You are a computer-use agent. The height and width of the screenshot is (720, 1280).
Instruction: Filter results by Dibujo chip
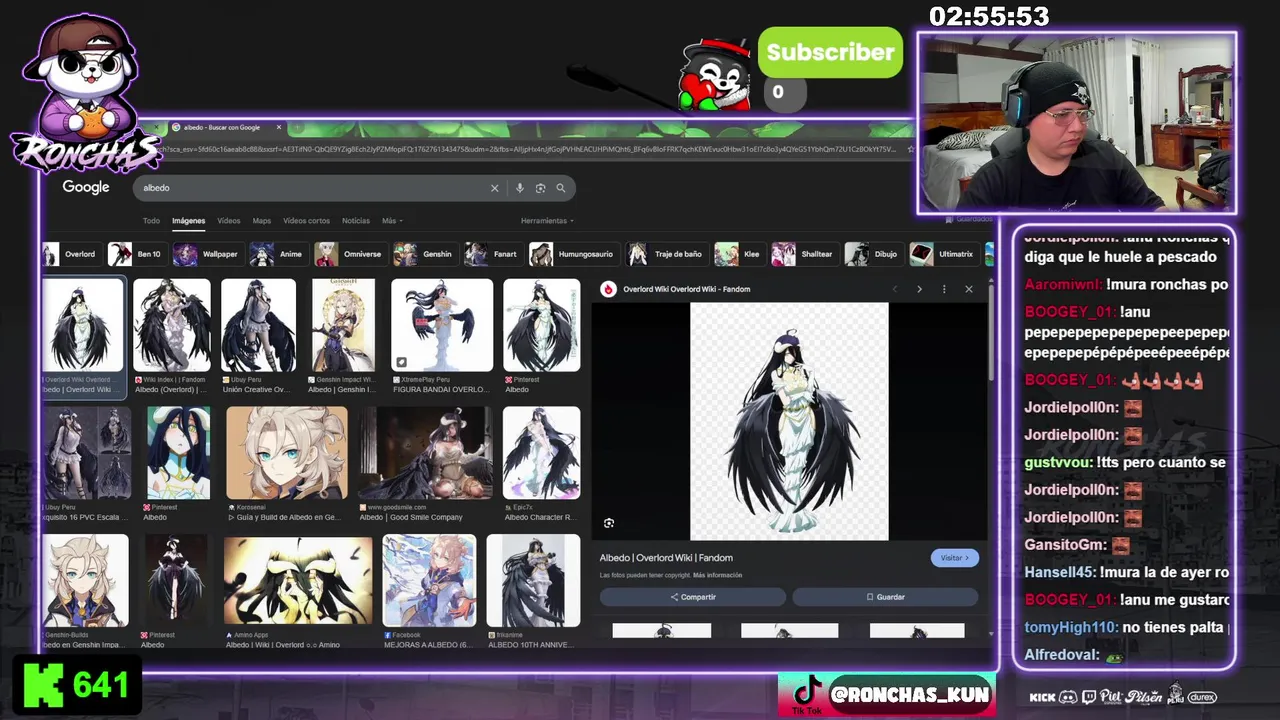click(x=873, y=254)
